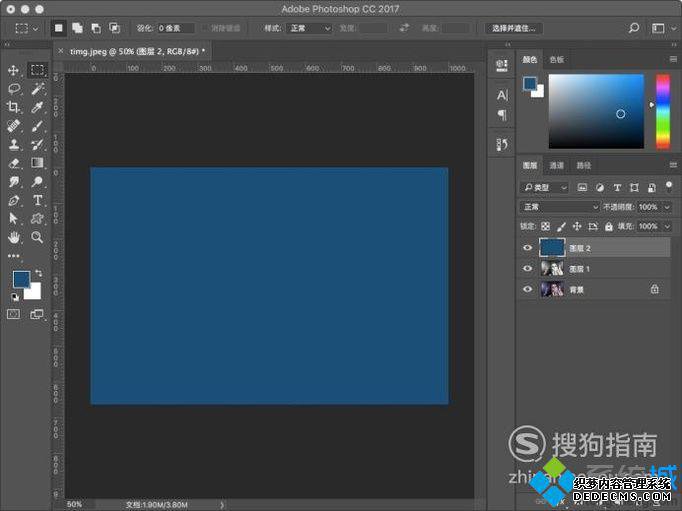Click the 选择并遮住 Select and Mask button

click(x=514, y=28)
